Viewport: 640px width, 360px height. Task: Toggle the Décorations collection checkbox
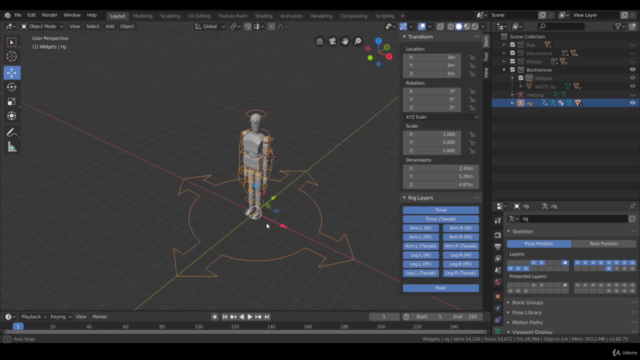(x=513, y=53)
